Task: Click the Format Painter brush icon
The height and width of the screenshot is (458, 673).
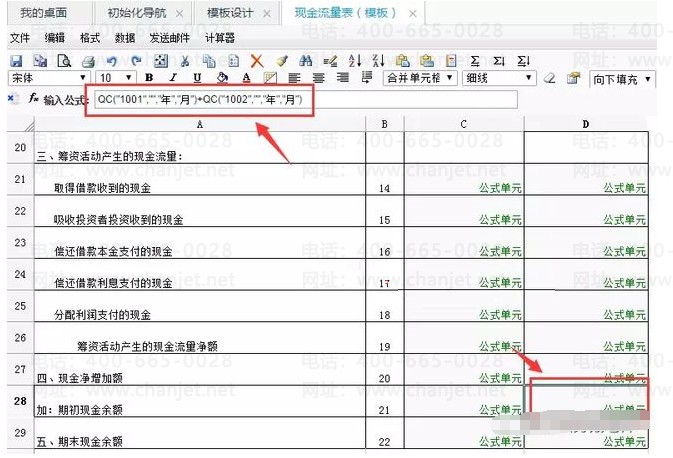Action: [x=282, y=61]
